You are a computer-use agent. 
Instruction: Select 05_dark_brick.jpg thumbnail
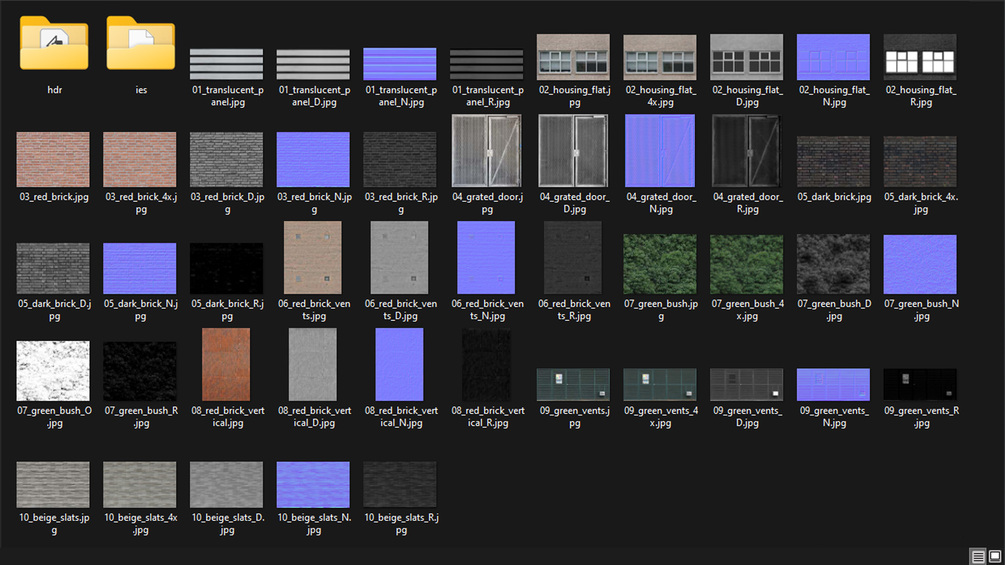point(833,161)
